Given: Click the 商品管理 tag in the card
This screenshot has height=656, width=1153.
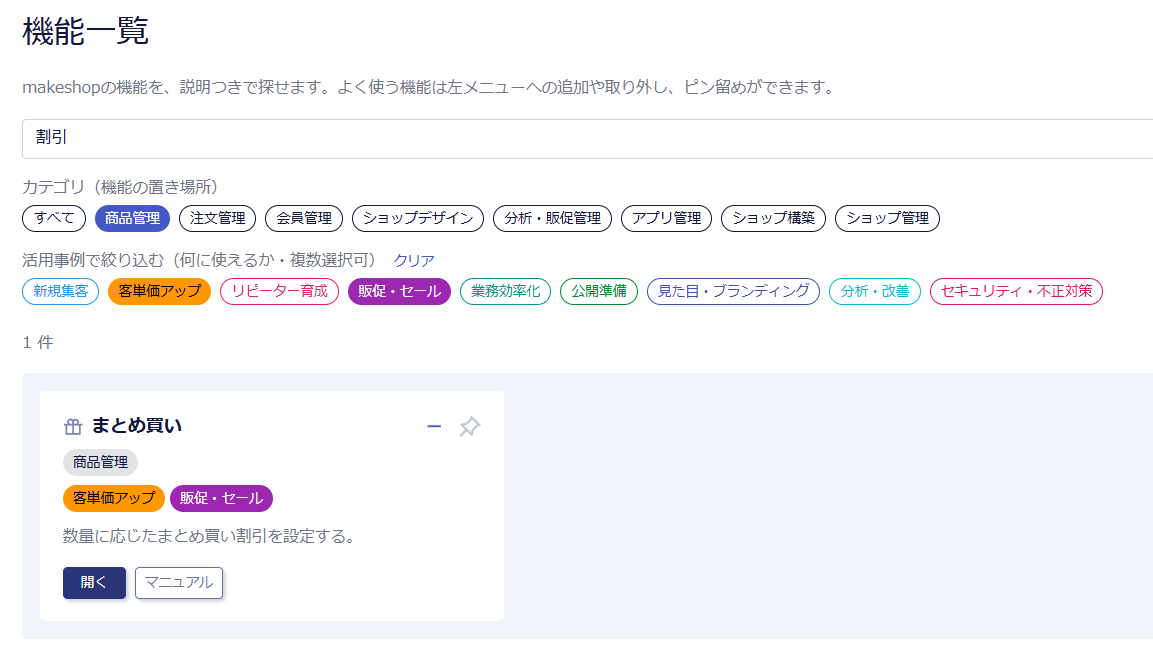Looking at the screenshot, I should (x=100, y=462).
